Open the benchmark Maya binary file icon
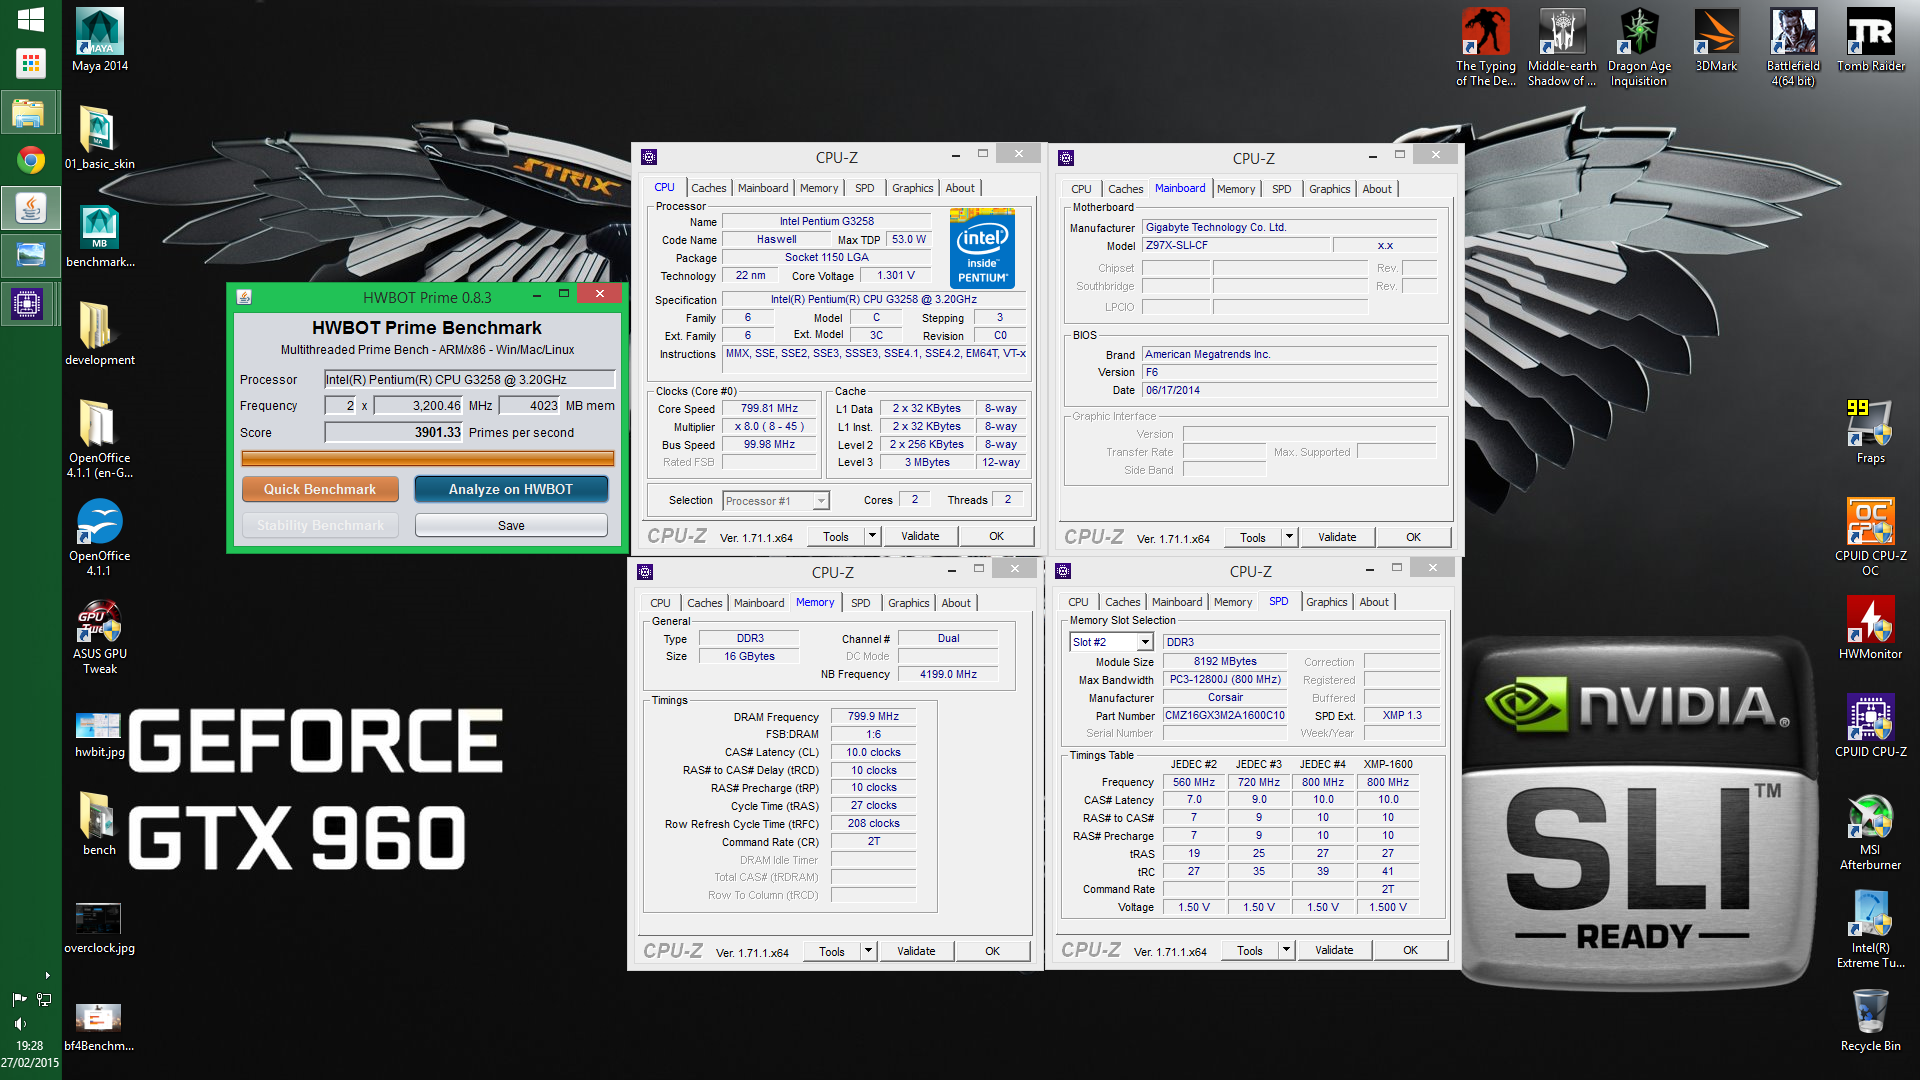The height and width of the screenshot is (1080, 1920). click(x=99, y=236)
